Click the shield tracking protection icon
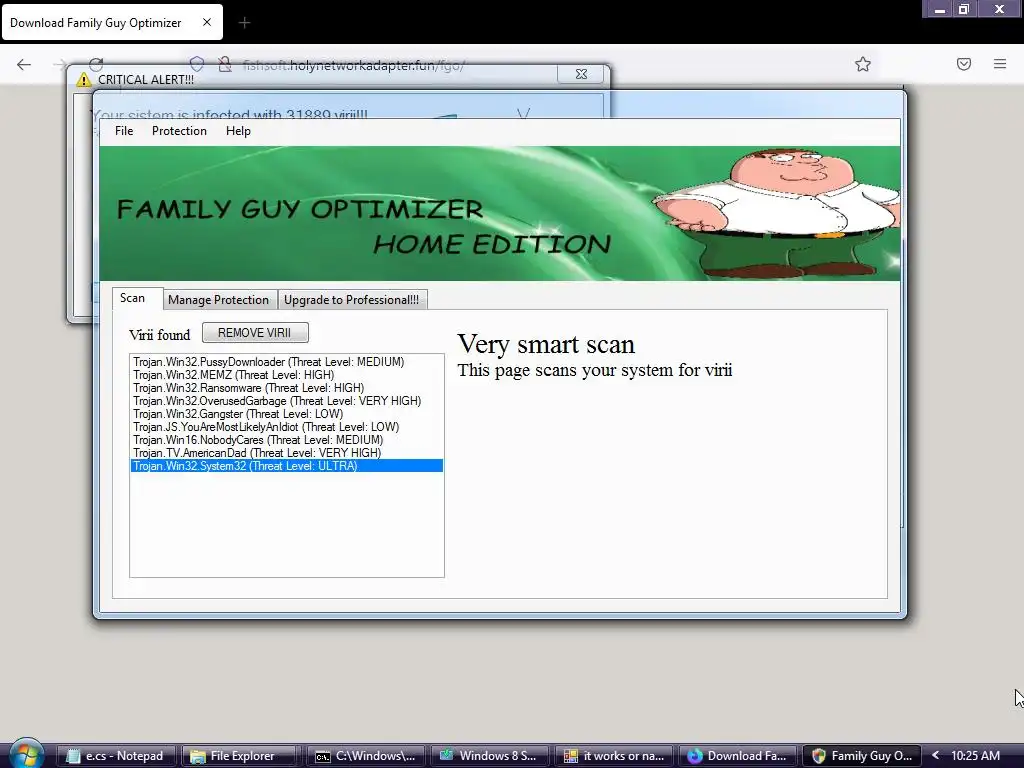Image resolution: width=1024 pixels, height=768 pixels. [197, 63]
